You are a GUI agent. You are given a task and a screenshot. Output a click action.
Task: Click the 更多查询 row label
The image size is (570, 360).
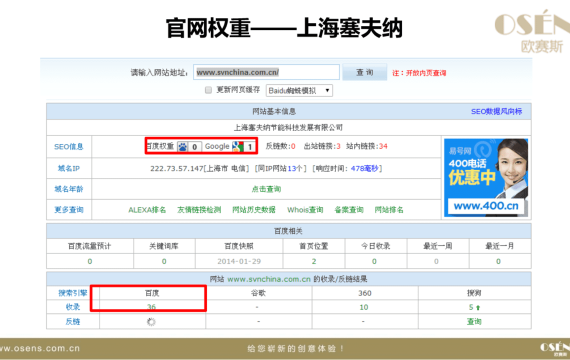click(x=69, y=210)
